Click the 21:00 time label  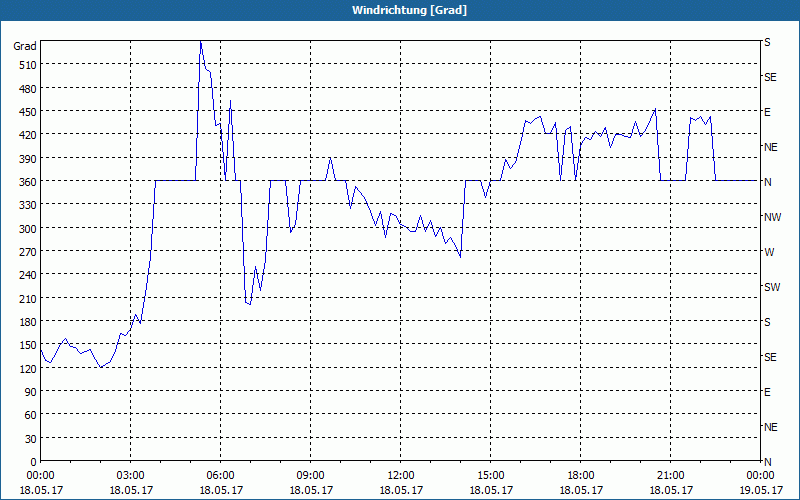pyautogui.click(x=670, y=476)
